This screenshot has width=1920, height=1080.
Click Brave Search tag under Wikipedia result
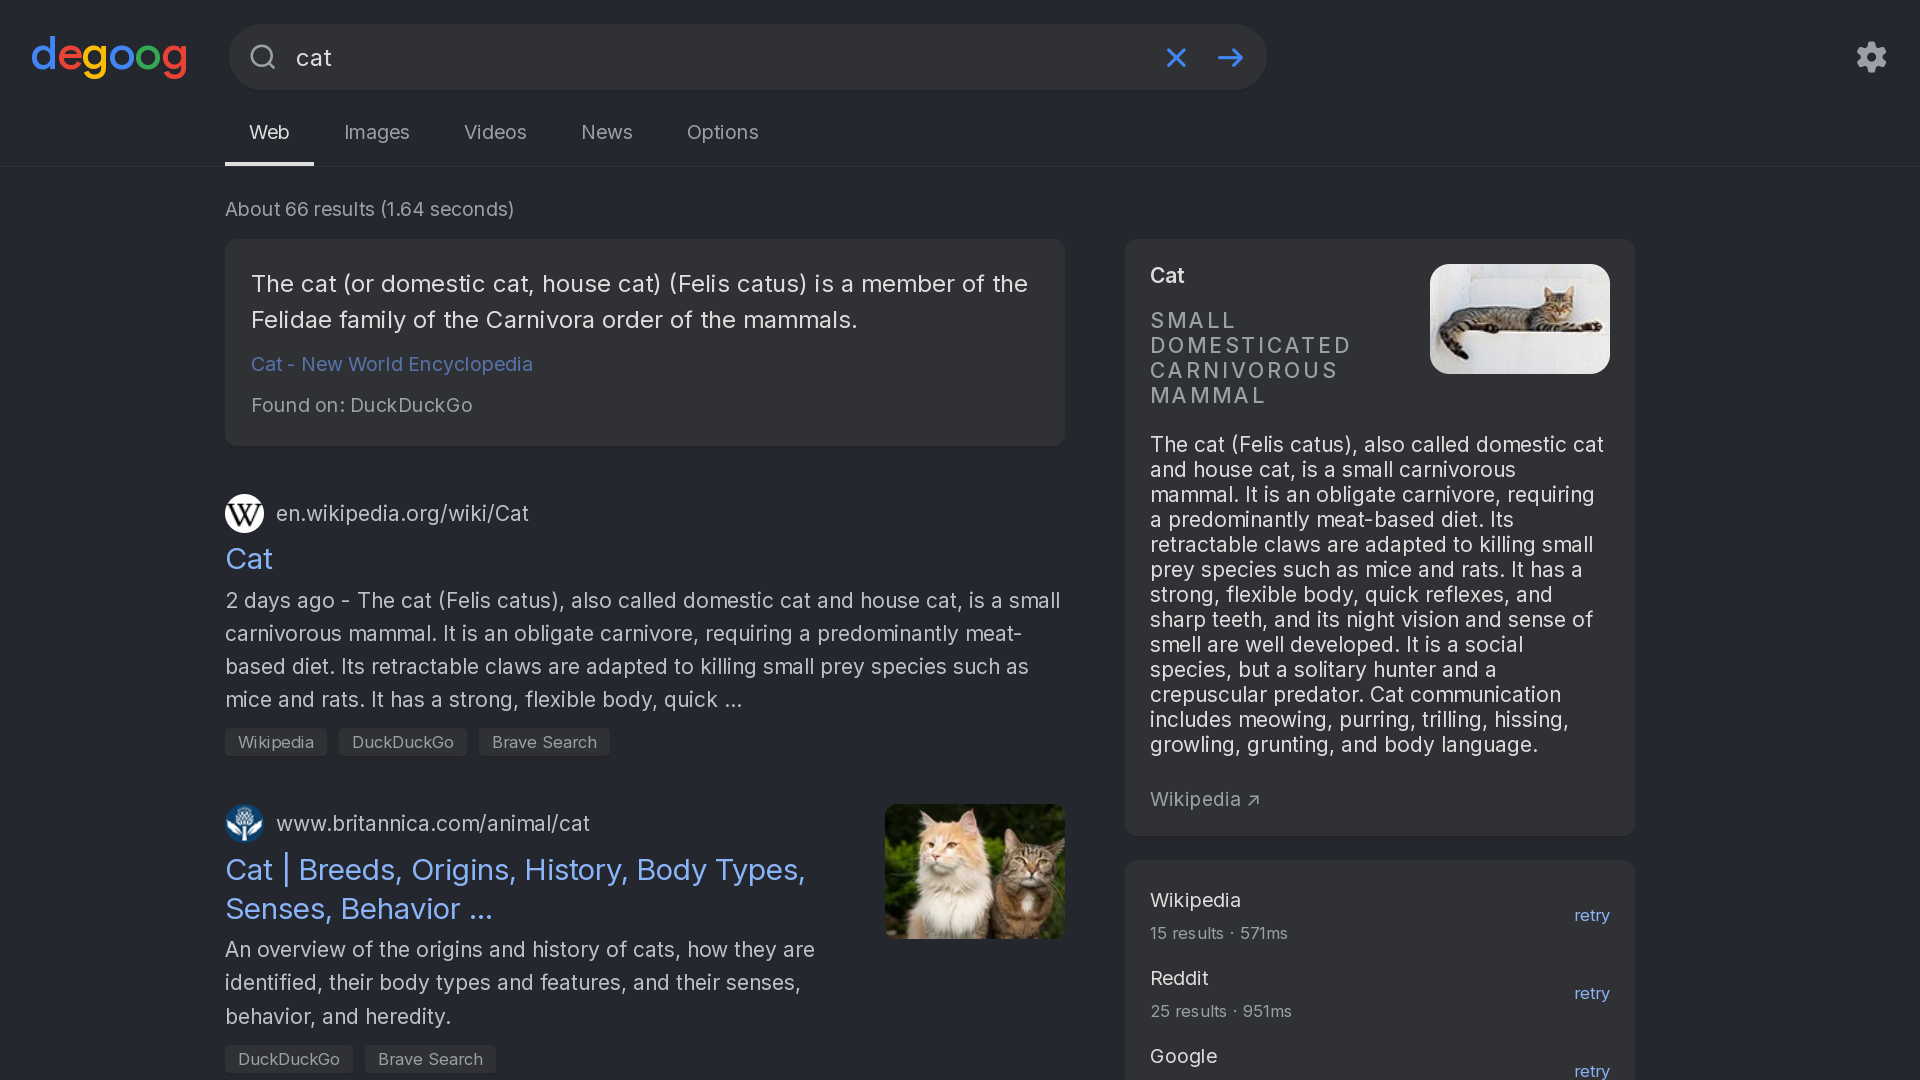pyautogui.click(x=544, y=742)
